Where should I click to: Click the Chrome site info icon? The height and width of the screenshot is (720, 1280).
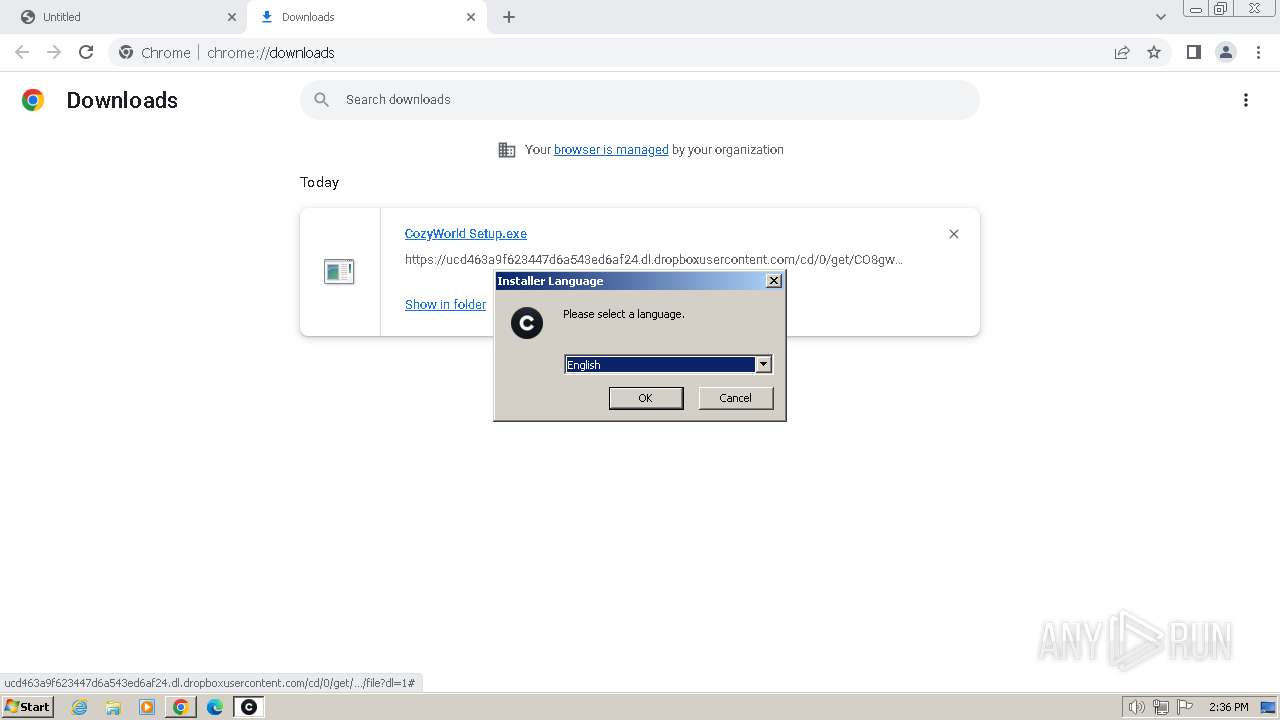pos(126,52)
